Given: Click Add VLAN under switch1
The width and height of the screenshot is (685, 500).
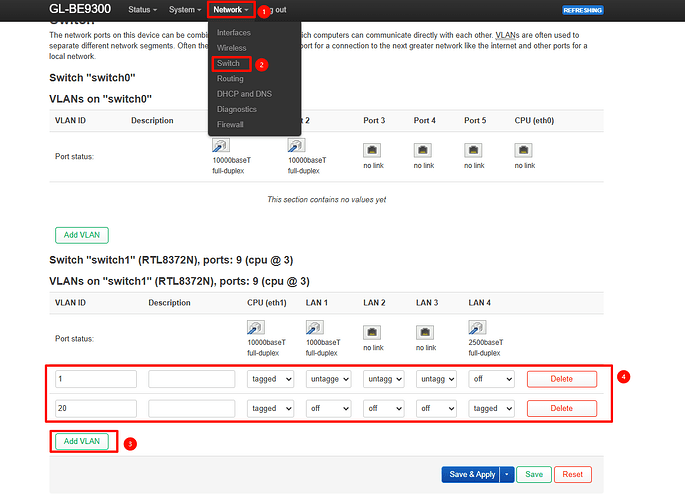Looking at the screenshot, I should [81, 441].
